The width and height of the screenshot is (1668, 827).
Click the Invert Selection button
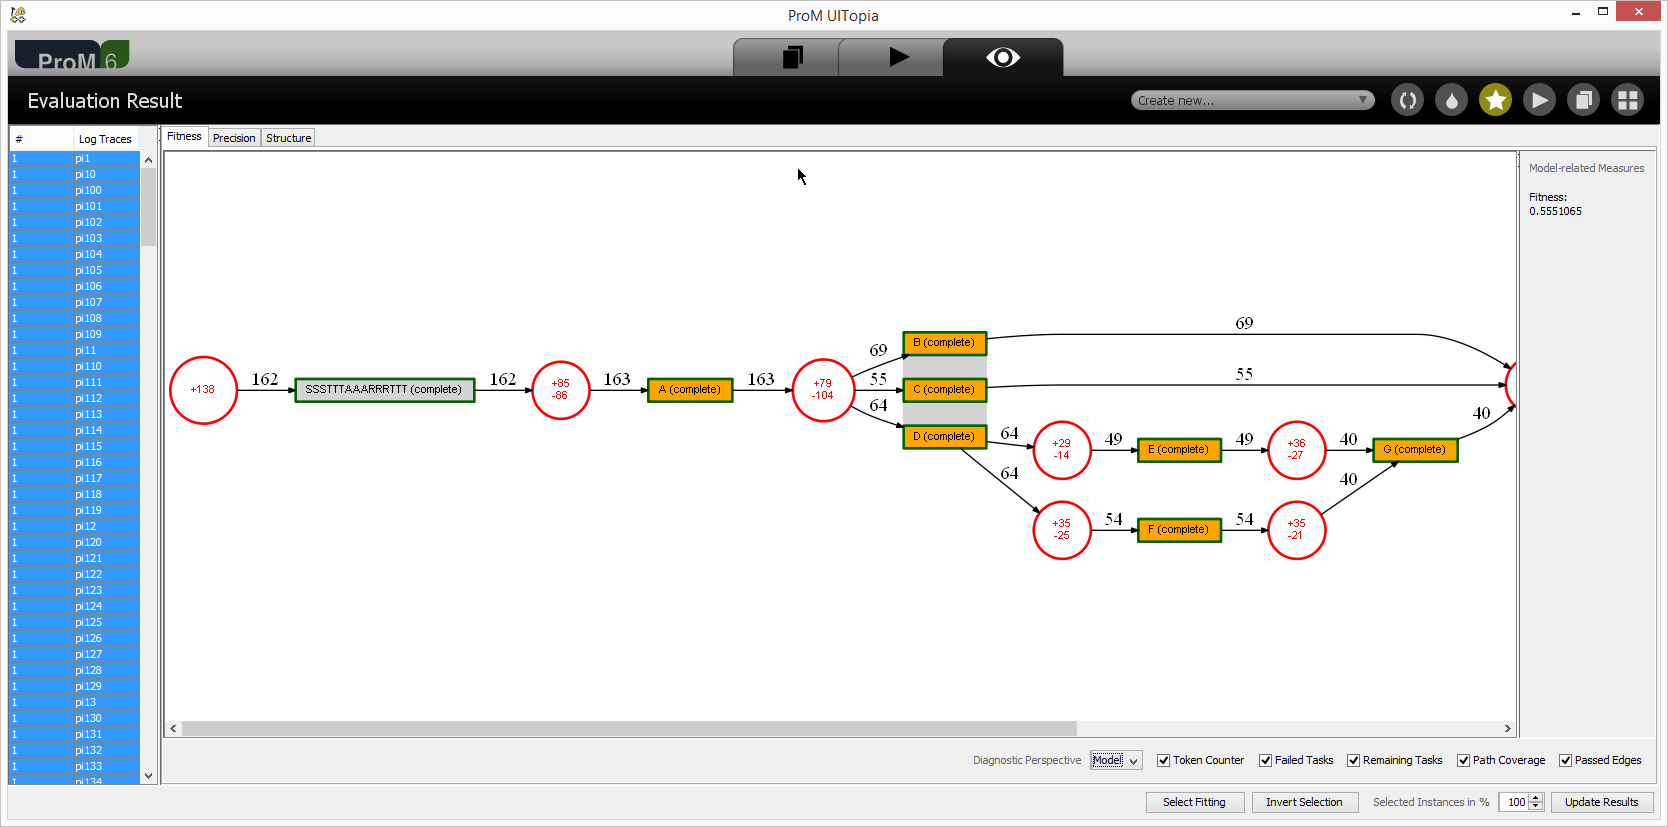[1304, 802]
